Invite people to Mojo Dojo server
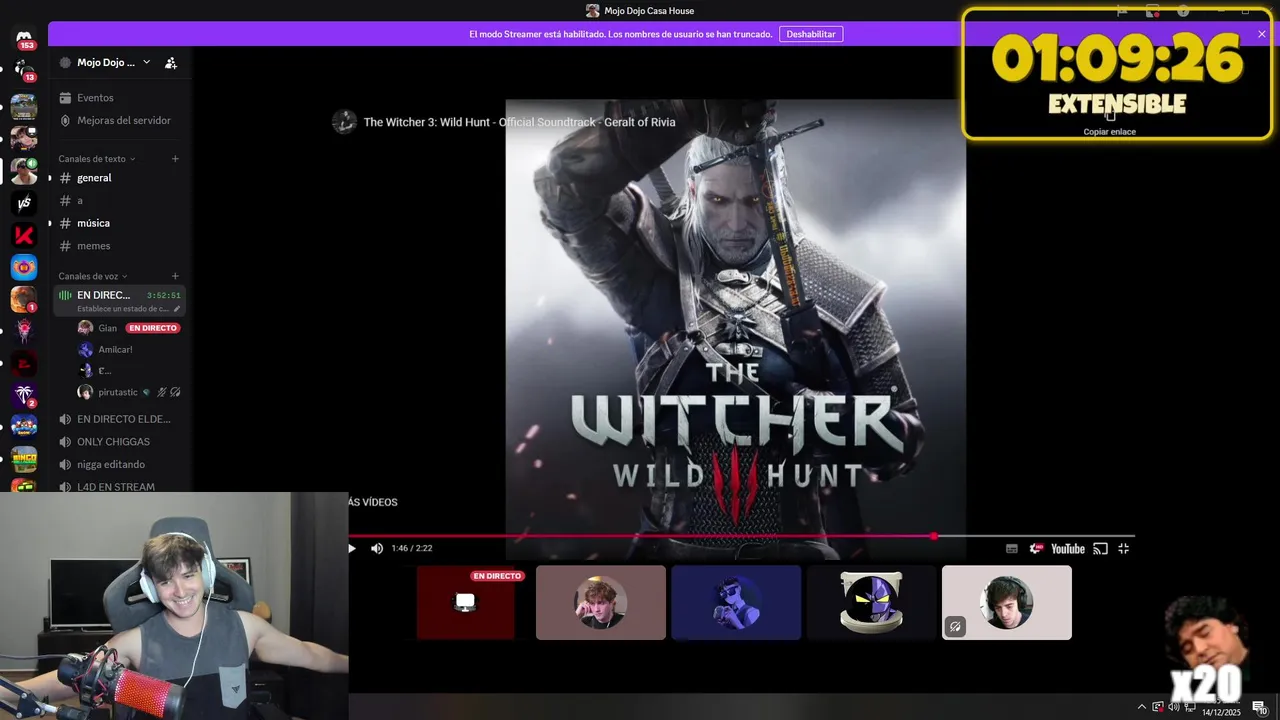Screen dimensions: 1280x720 (x=171, y=62)
